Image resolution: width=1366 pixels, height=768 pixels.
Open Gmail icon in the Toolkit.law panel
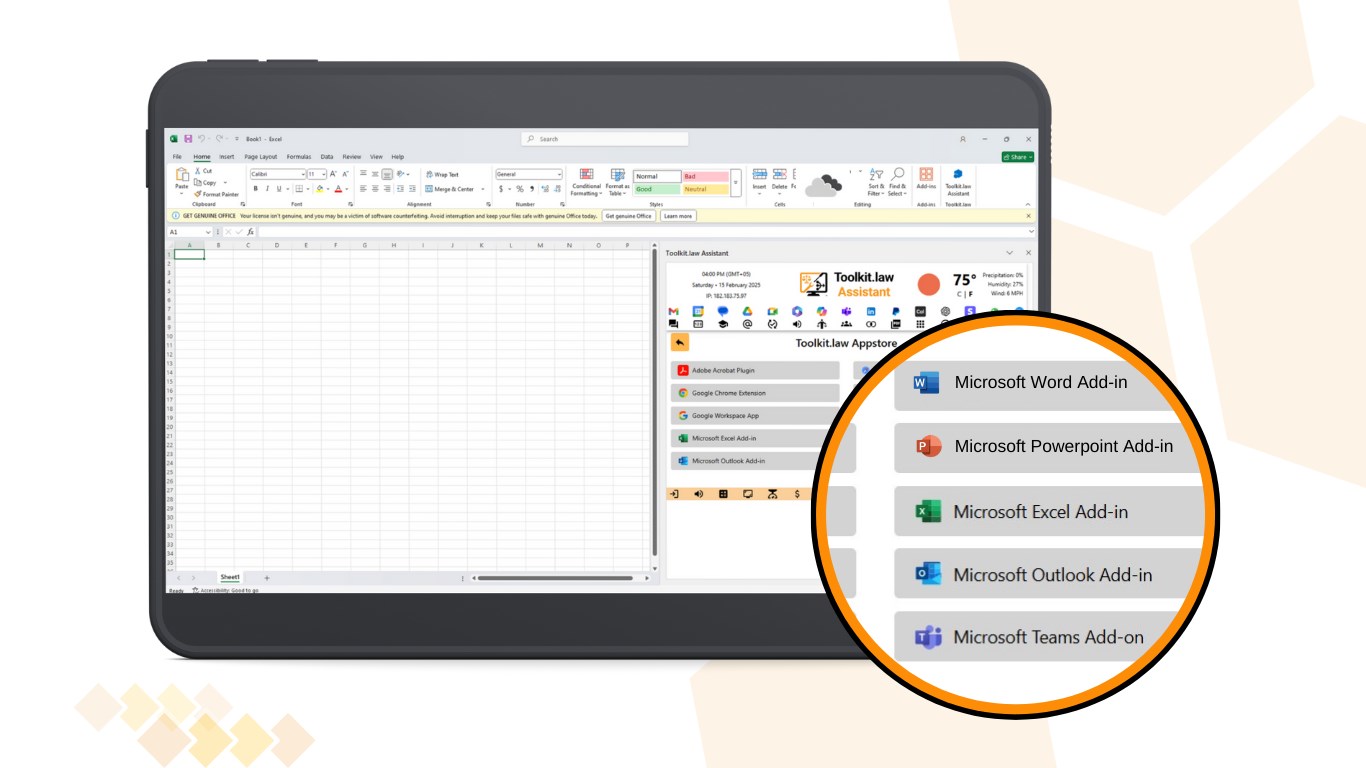(x=673, y=311)
